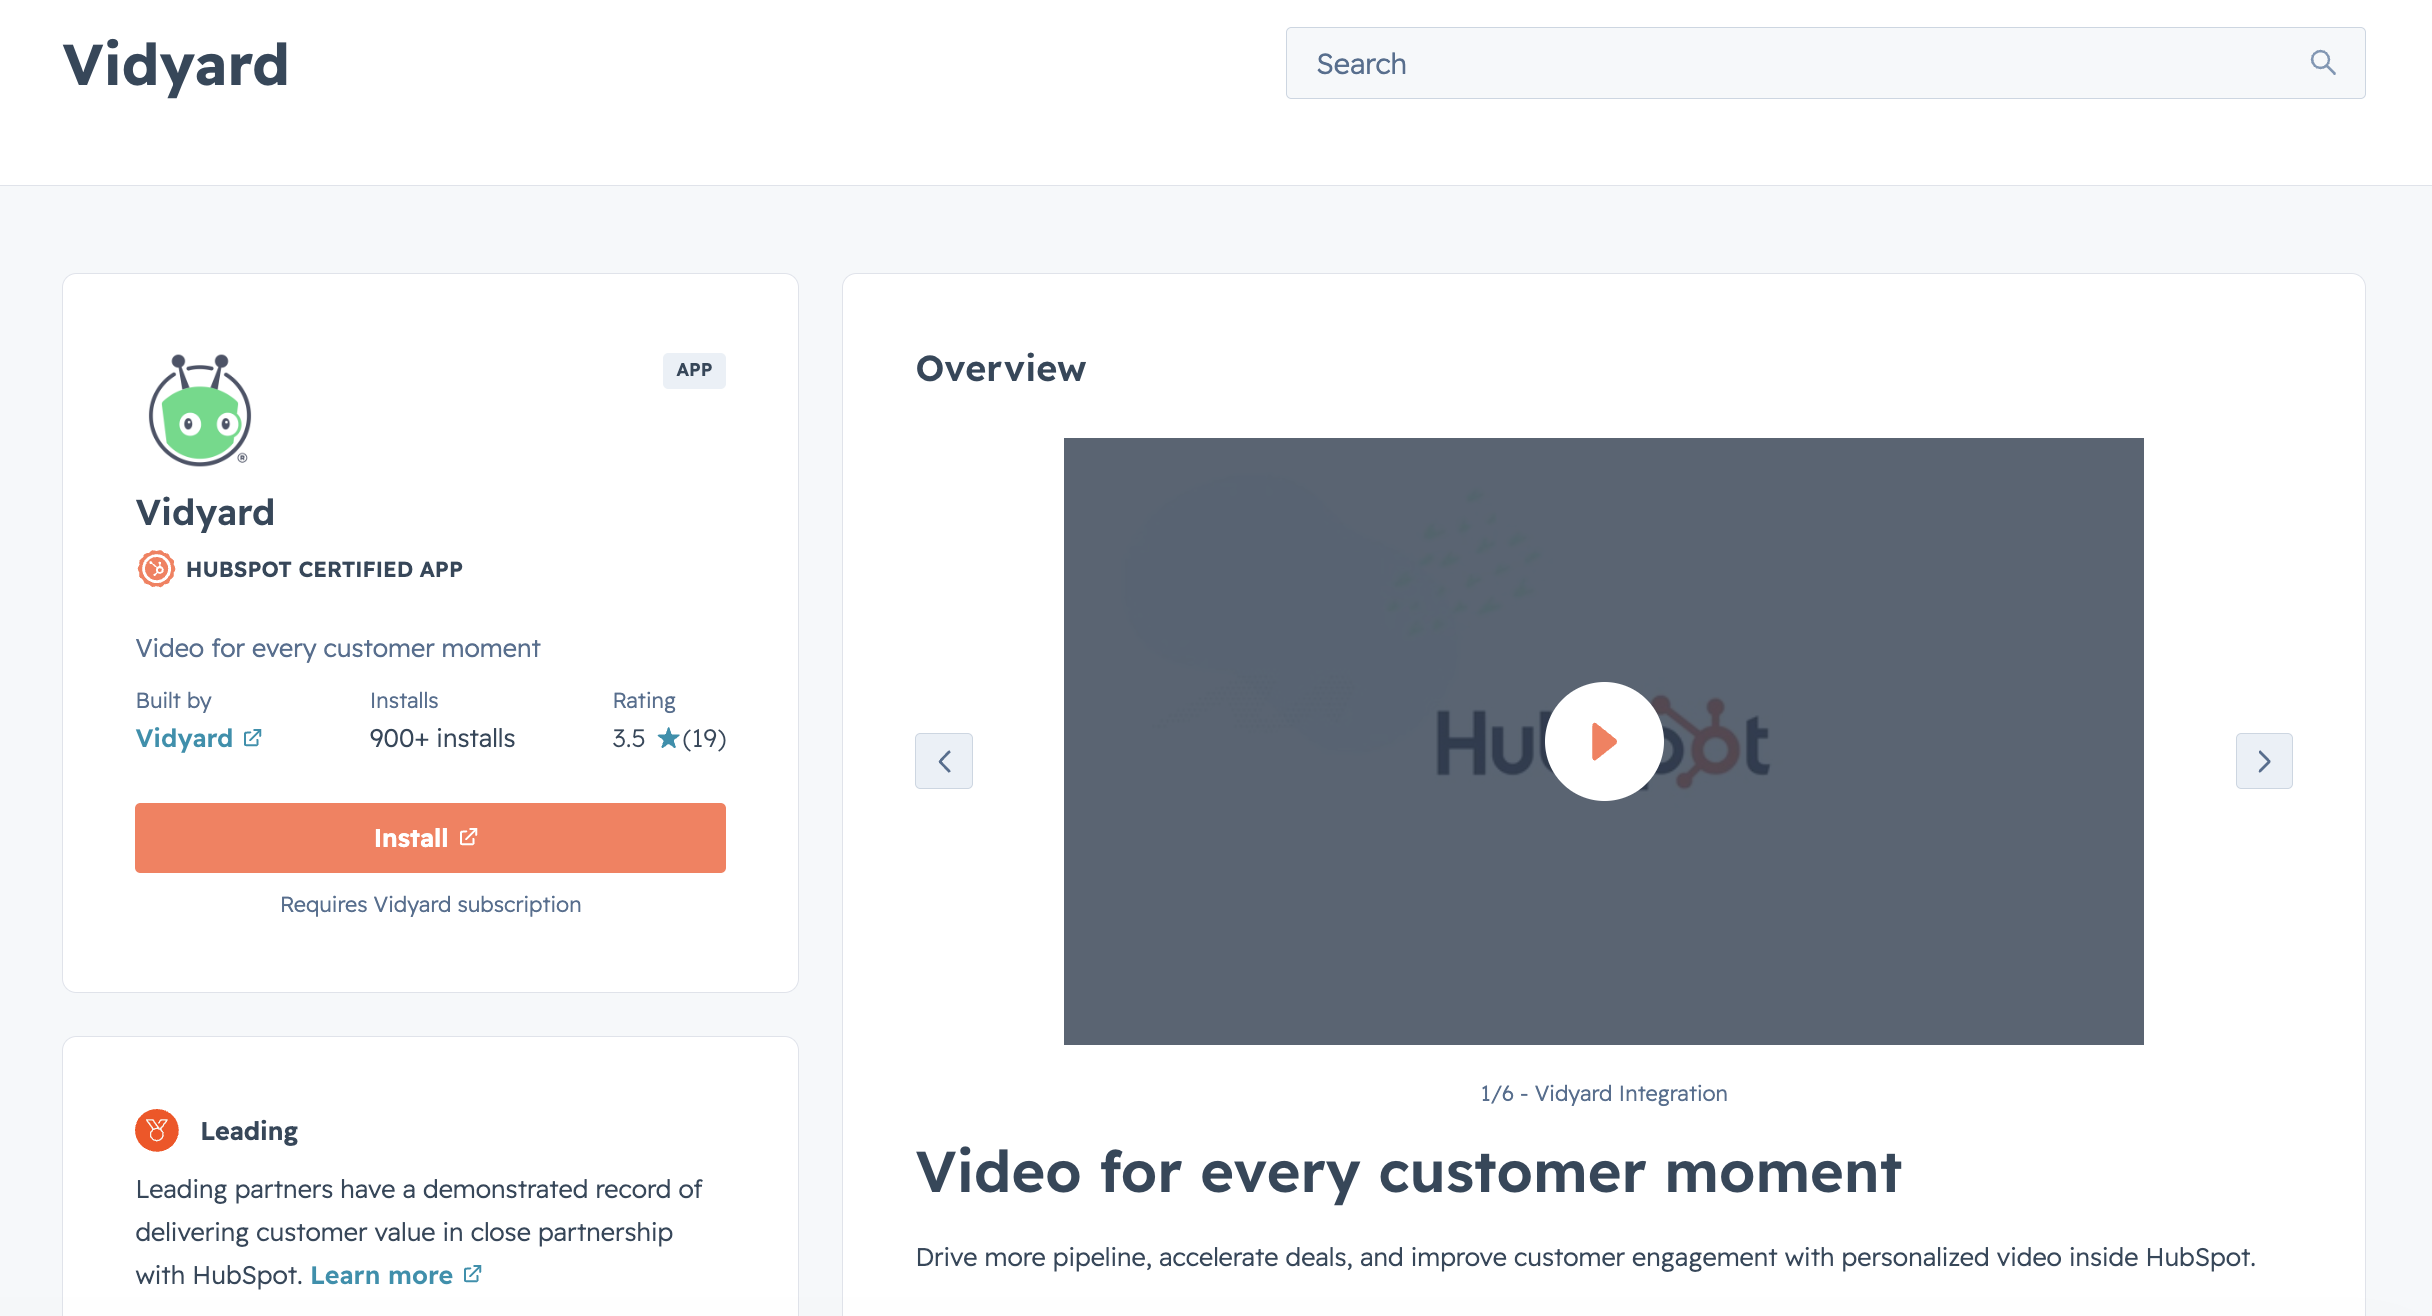Click the Overview section heading

coord(1001,368)
